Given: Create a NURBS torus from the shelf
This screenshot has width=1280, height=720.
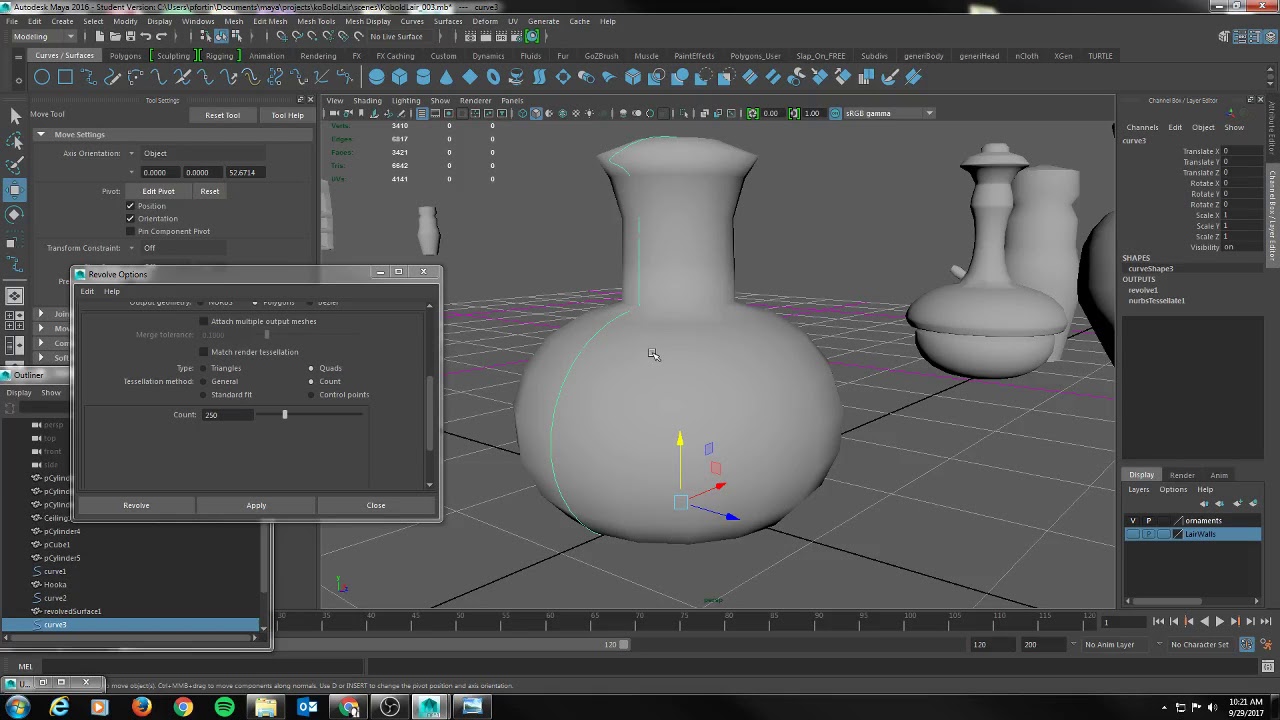Looking at the screenshot, I should click(493, 77).
